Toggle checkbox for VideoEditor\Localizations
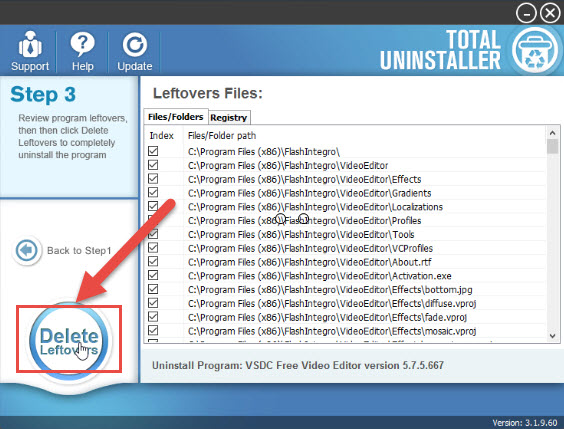The width and height of the screenshot is (564, 429). tap(153, 206)
